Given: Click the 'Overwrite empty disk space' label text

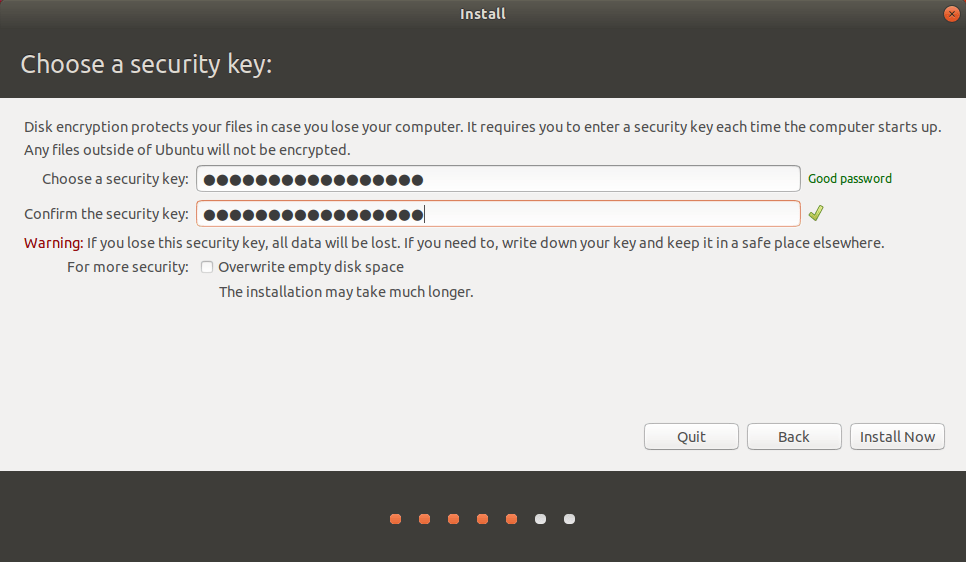Looking at the screenshot, I should point(311,267).
